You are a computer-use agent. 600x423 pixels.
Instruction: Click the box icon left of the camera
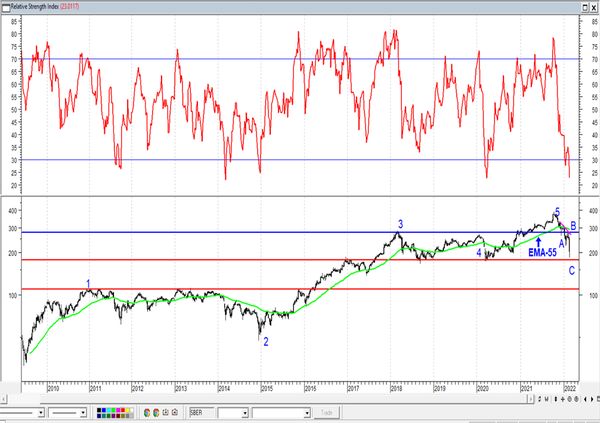click(x=165, y=412)
